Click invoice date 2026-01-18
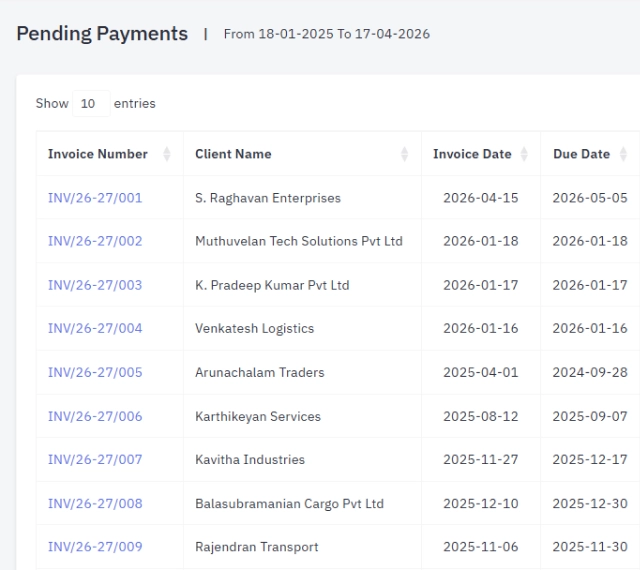The width and height of the screenshot is (640, 570). point(481,241)
